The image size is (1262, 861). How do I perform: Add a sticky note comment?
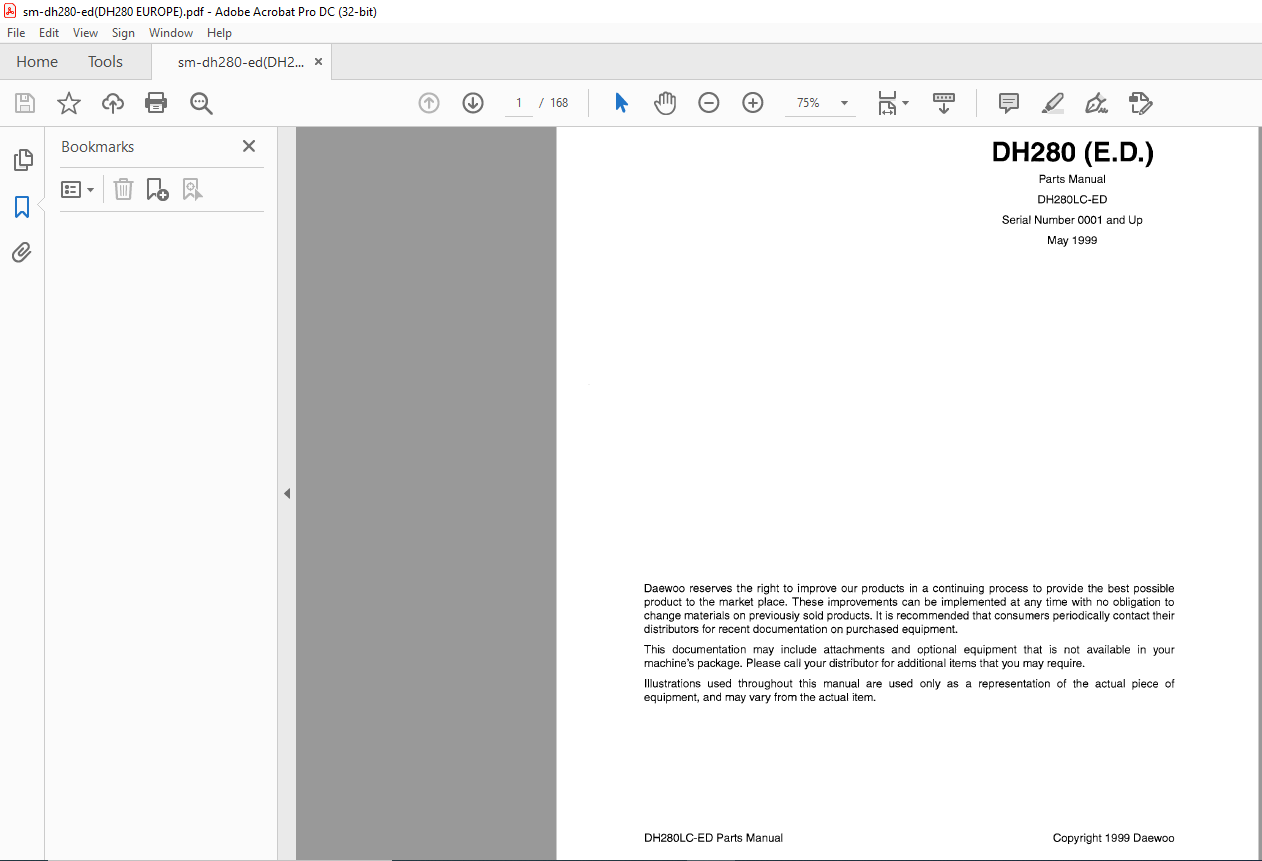coord(1009,103)
